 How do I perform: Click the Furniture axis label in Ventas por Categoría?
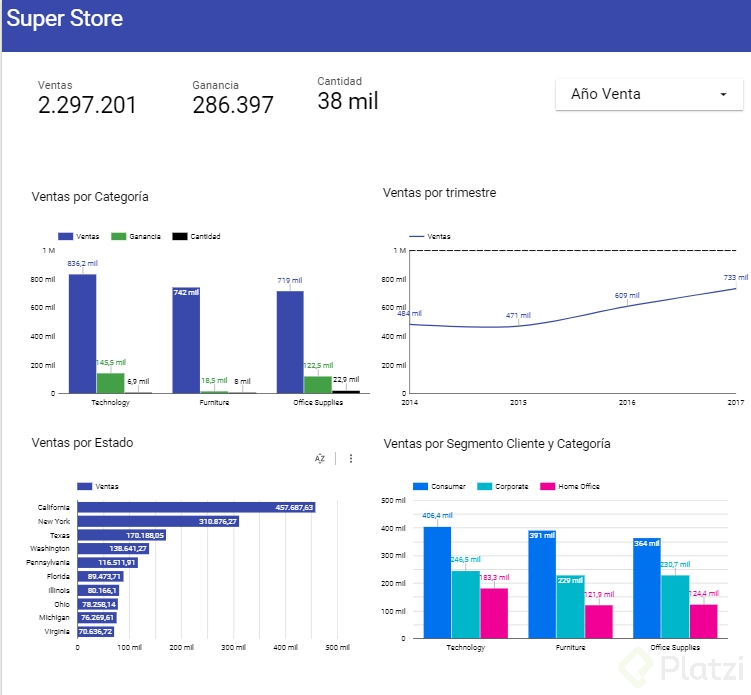(214, 402)
